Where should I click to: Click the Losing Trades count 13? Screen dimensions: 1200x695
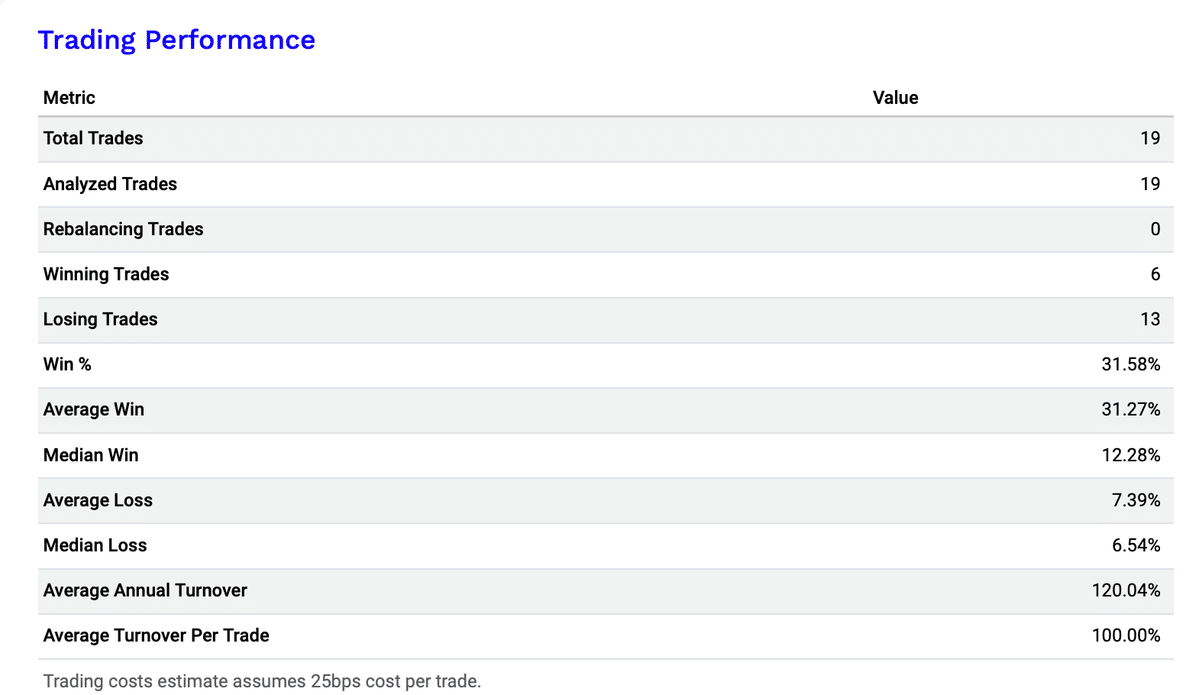(x=1149, y=320)
